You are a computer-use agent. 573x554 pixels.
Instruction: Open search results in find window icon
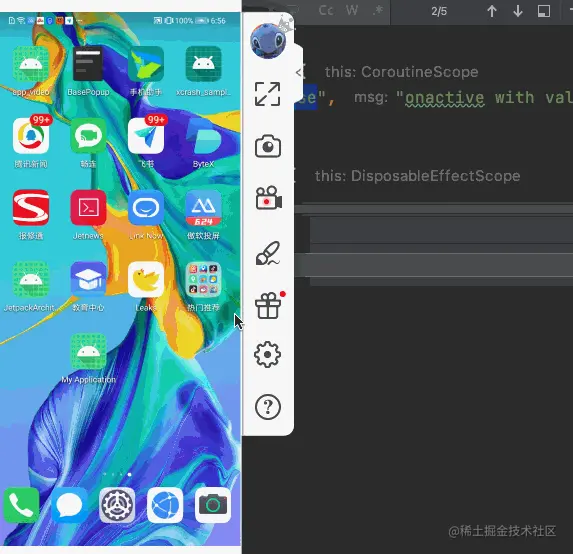point(544,11)
